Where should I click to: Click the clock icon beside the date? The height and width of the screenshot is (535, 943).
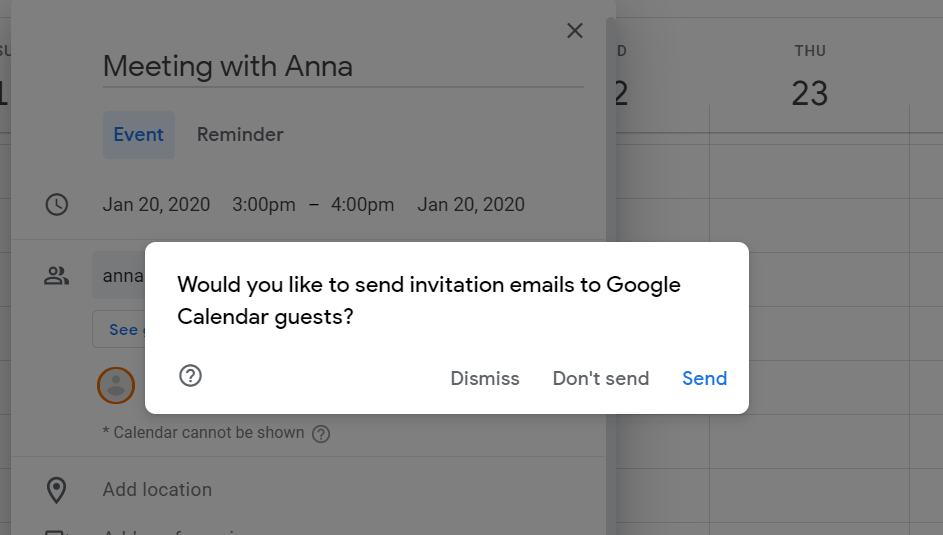click(x=57, y=204)
